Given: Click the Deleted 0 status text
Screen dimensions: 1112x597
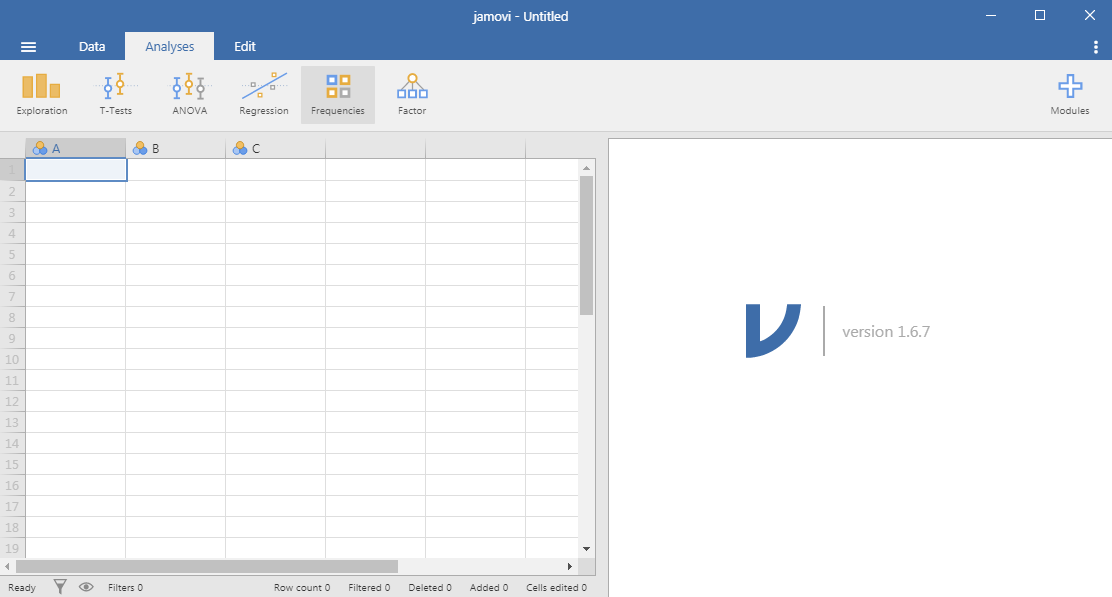Looking at the screenshot, I should [430, 588].
